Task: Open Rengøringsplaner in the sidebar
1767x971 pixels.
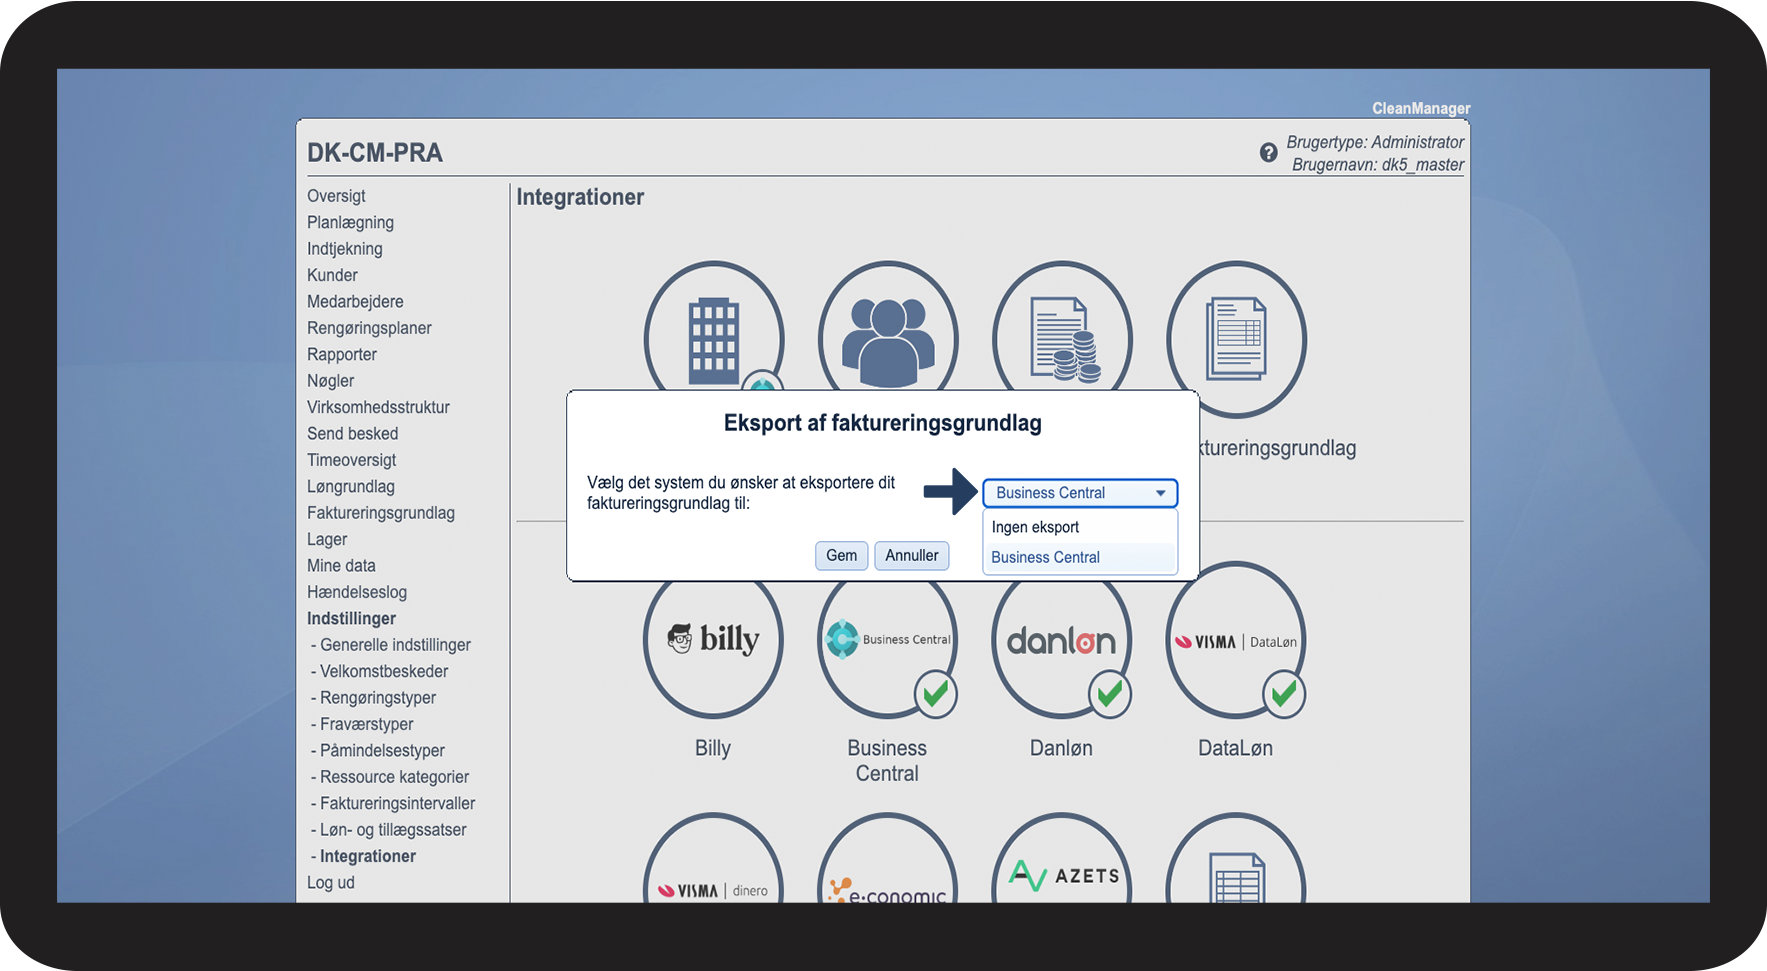Action: coord(369,328)
